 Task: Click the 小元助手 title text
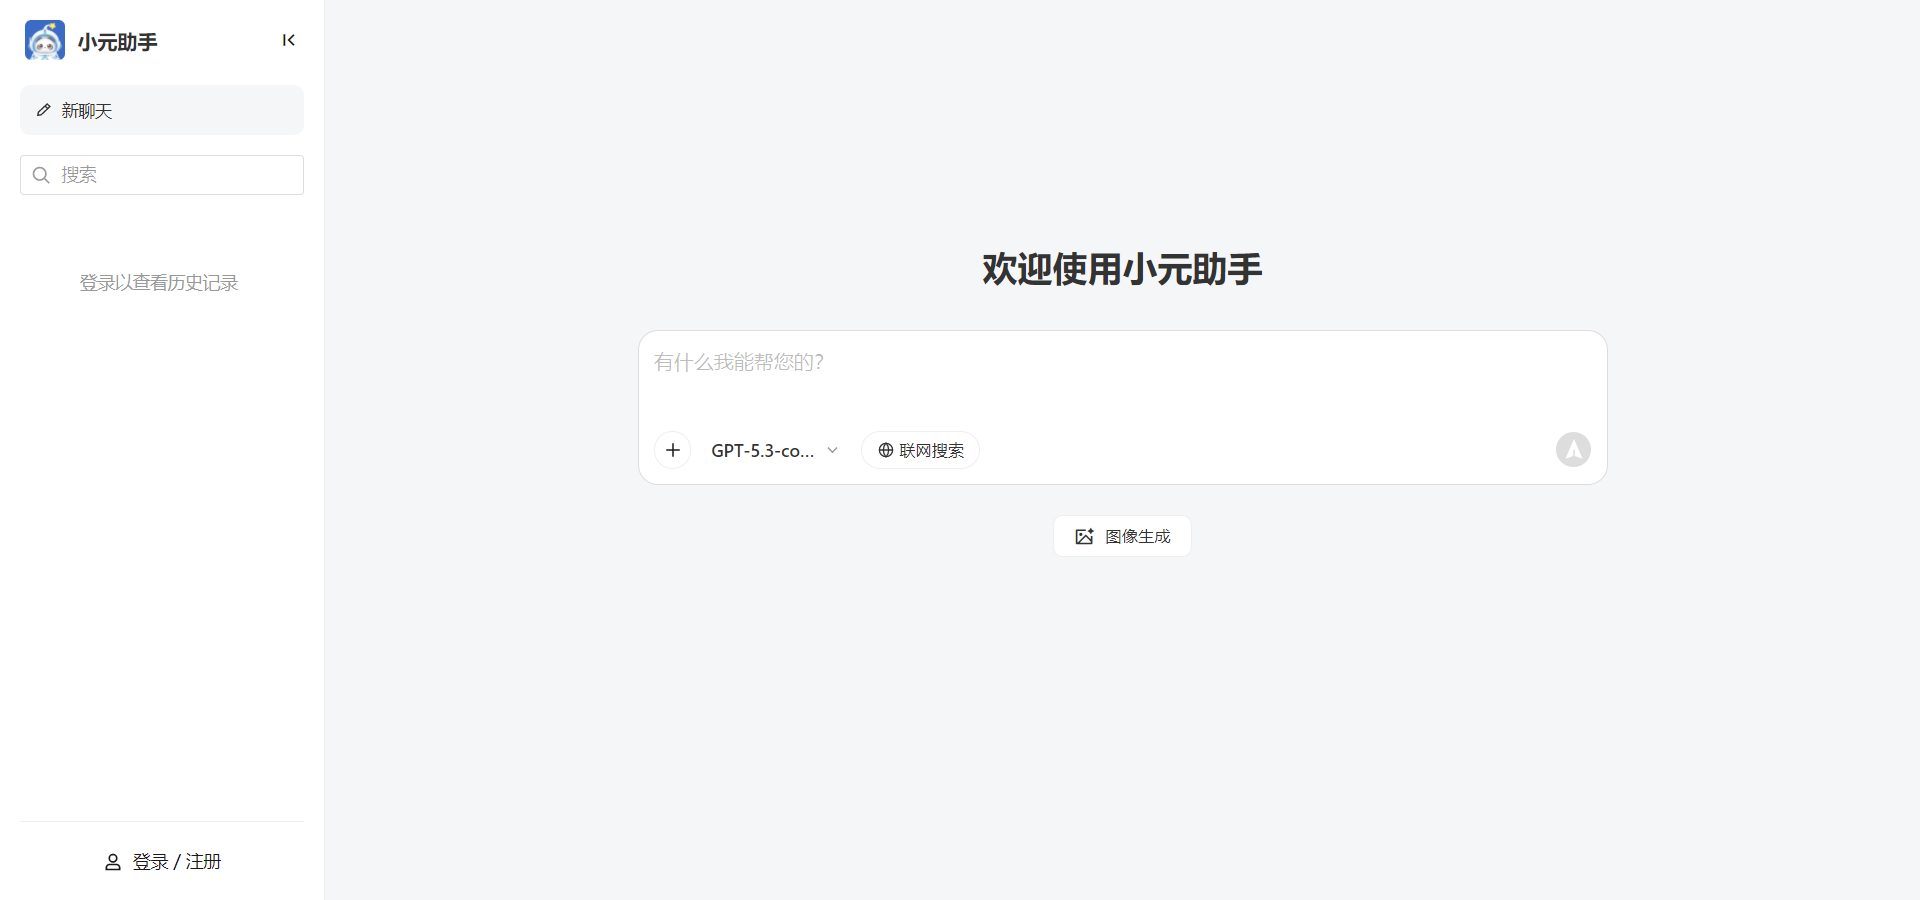117,40
